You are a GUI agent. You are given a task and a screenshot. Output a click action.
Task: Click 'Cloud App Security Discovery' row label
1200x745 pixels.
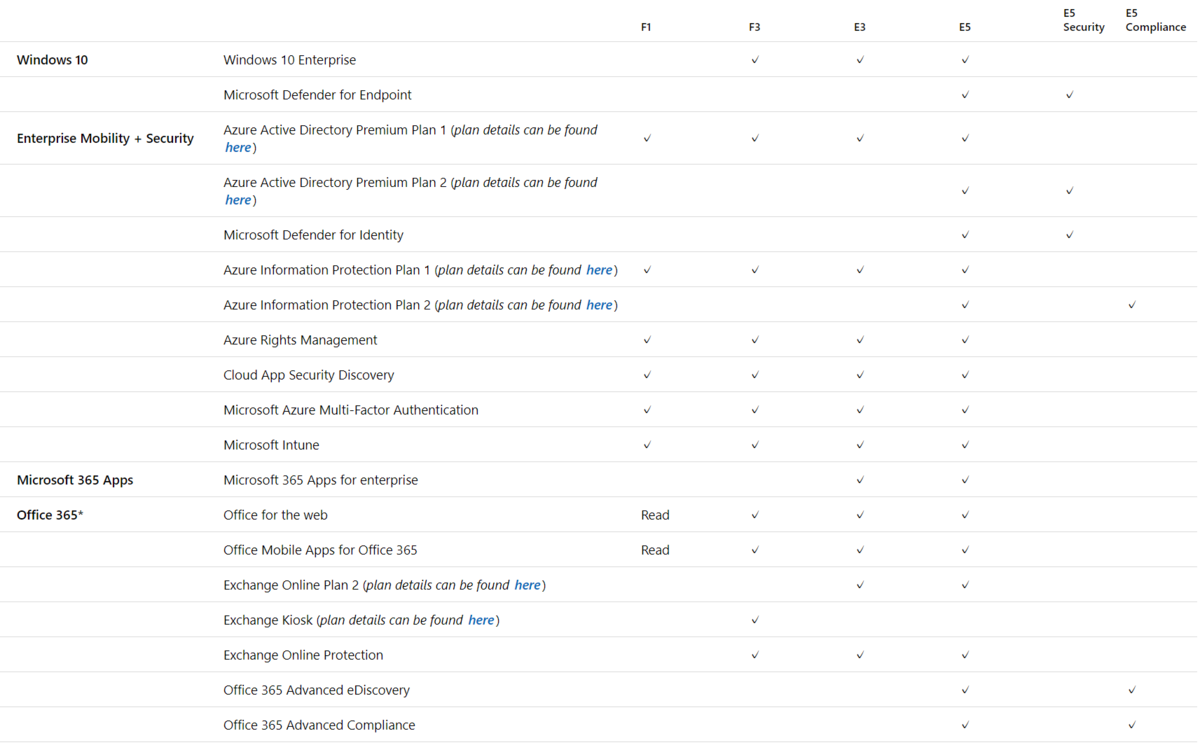[309, 375]
